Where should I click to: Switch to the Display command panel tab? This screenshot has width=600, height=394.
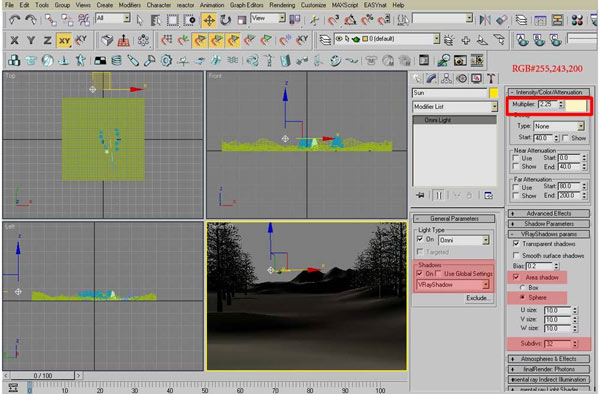coord(476,79)
